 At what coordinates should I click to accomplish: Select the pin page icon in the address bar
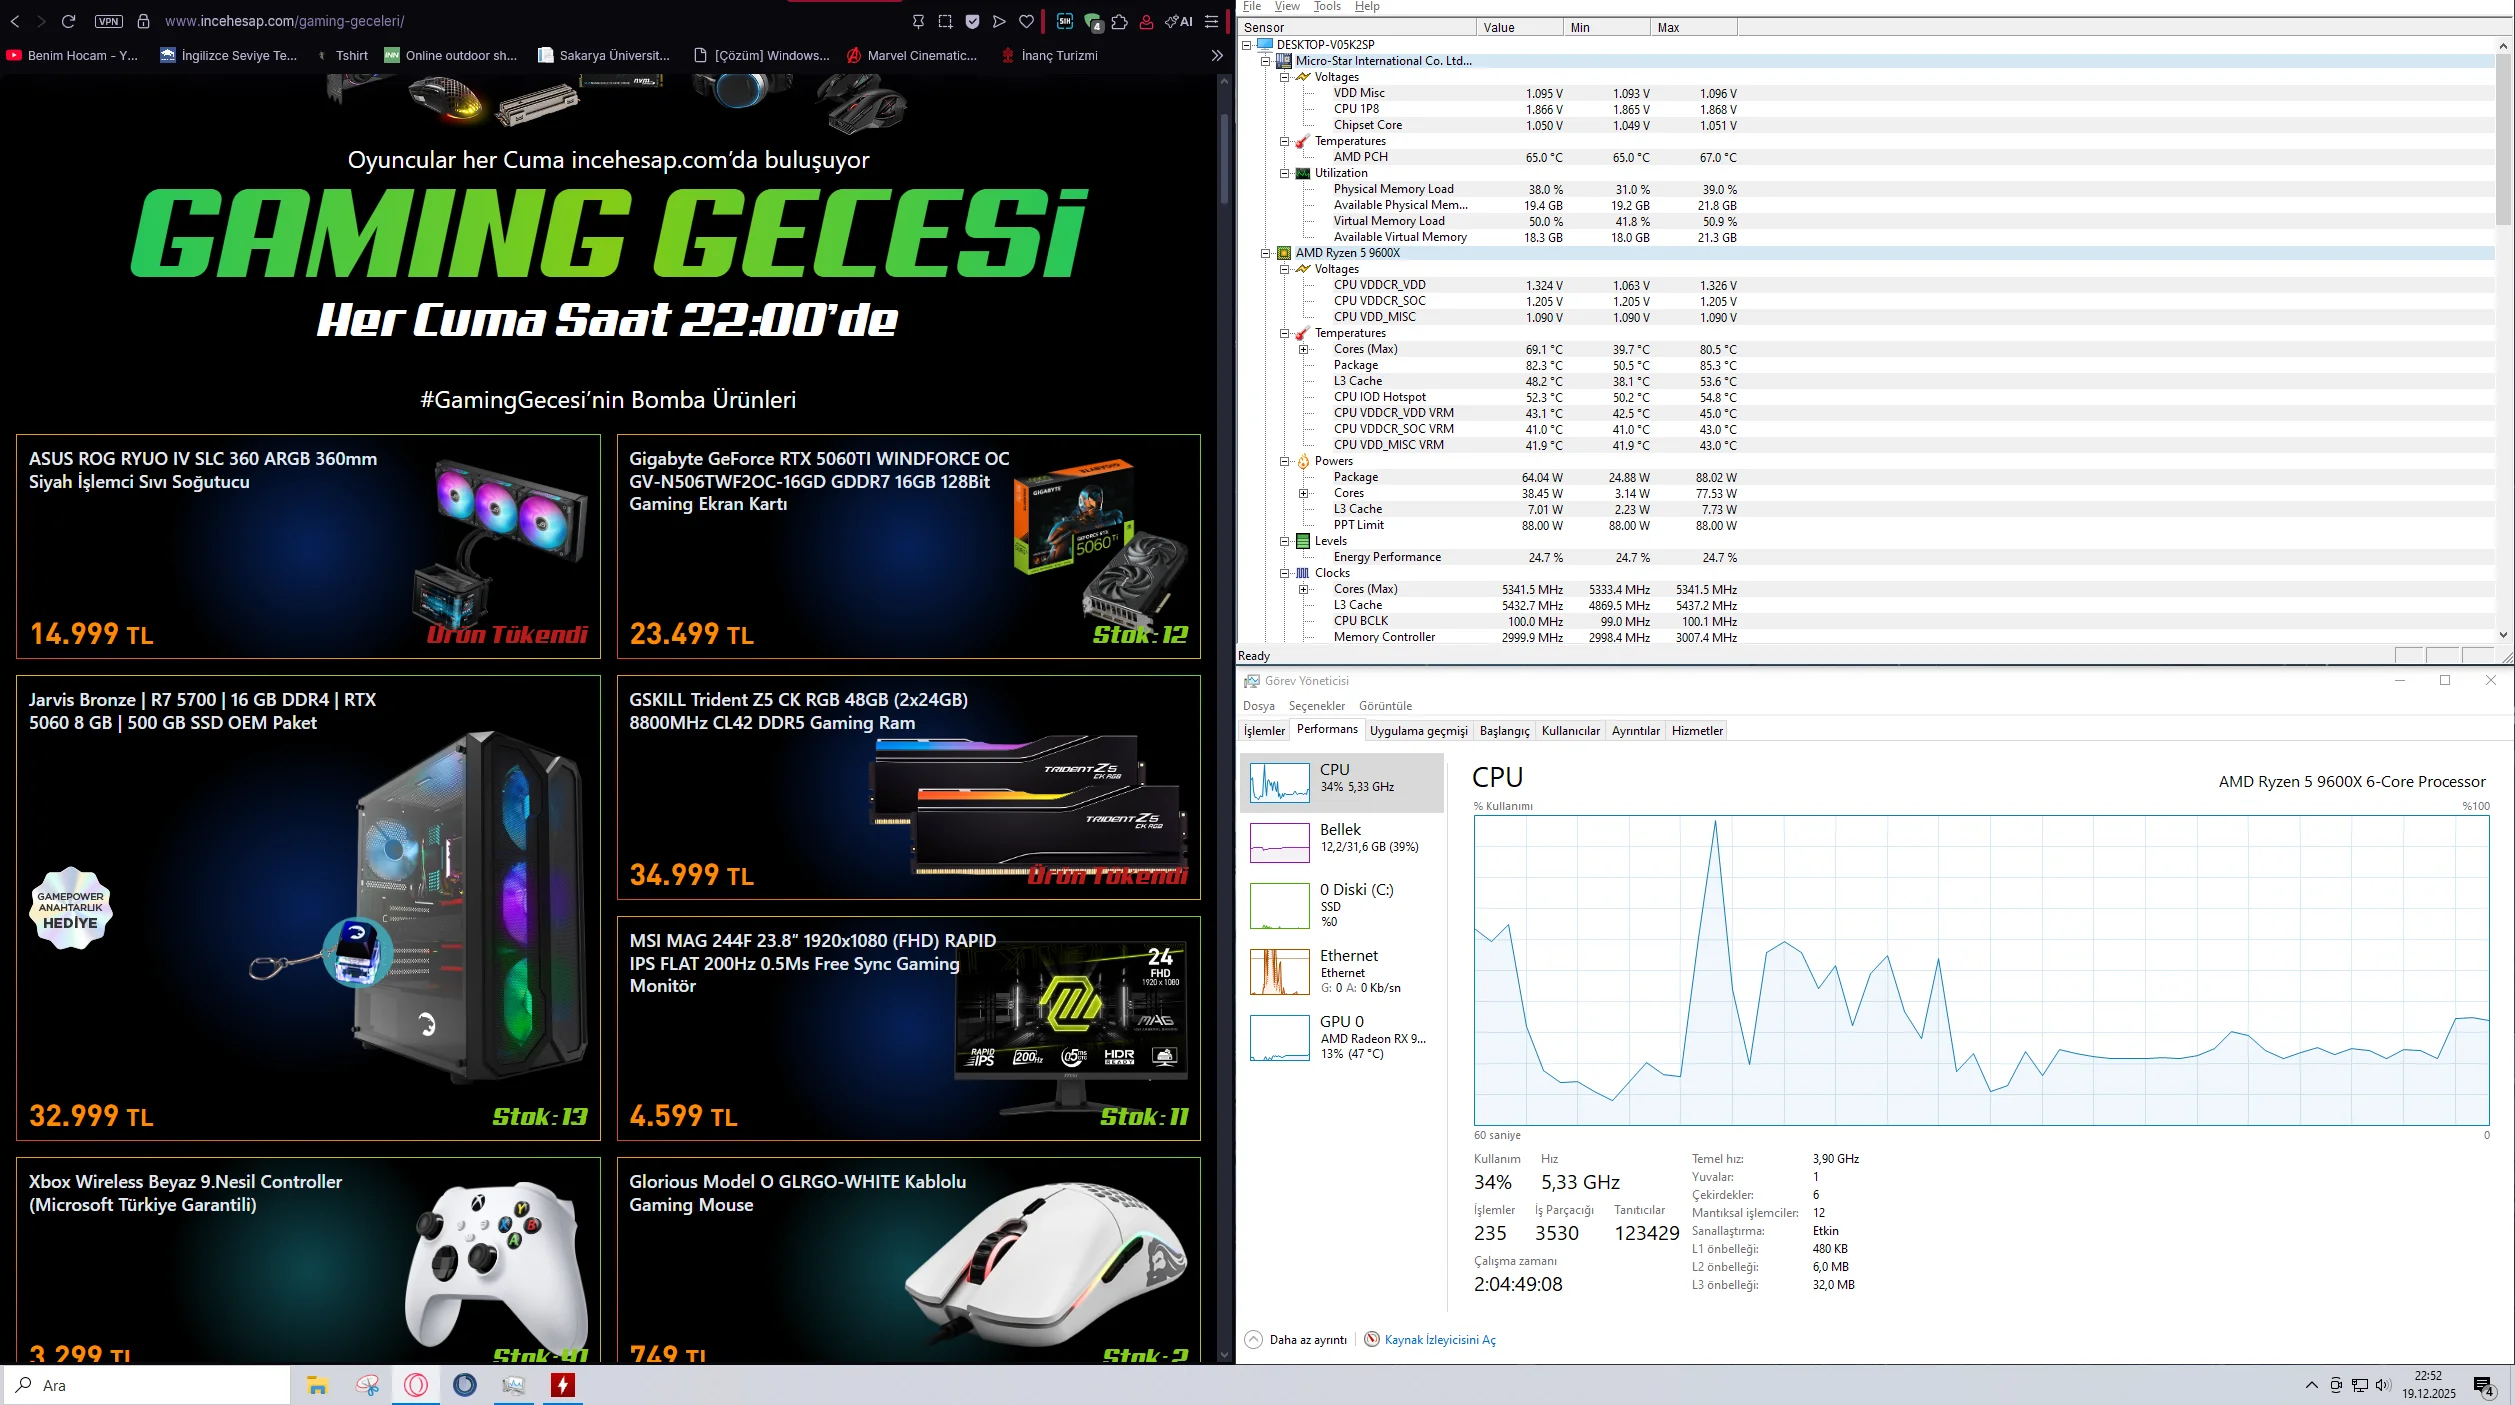[918, 21]
